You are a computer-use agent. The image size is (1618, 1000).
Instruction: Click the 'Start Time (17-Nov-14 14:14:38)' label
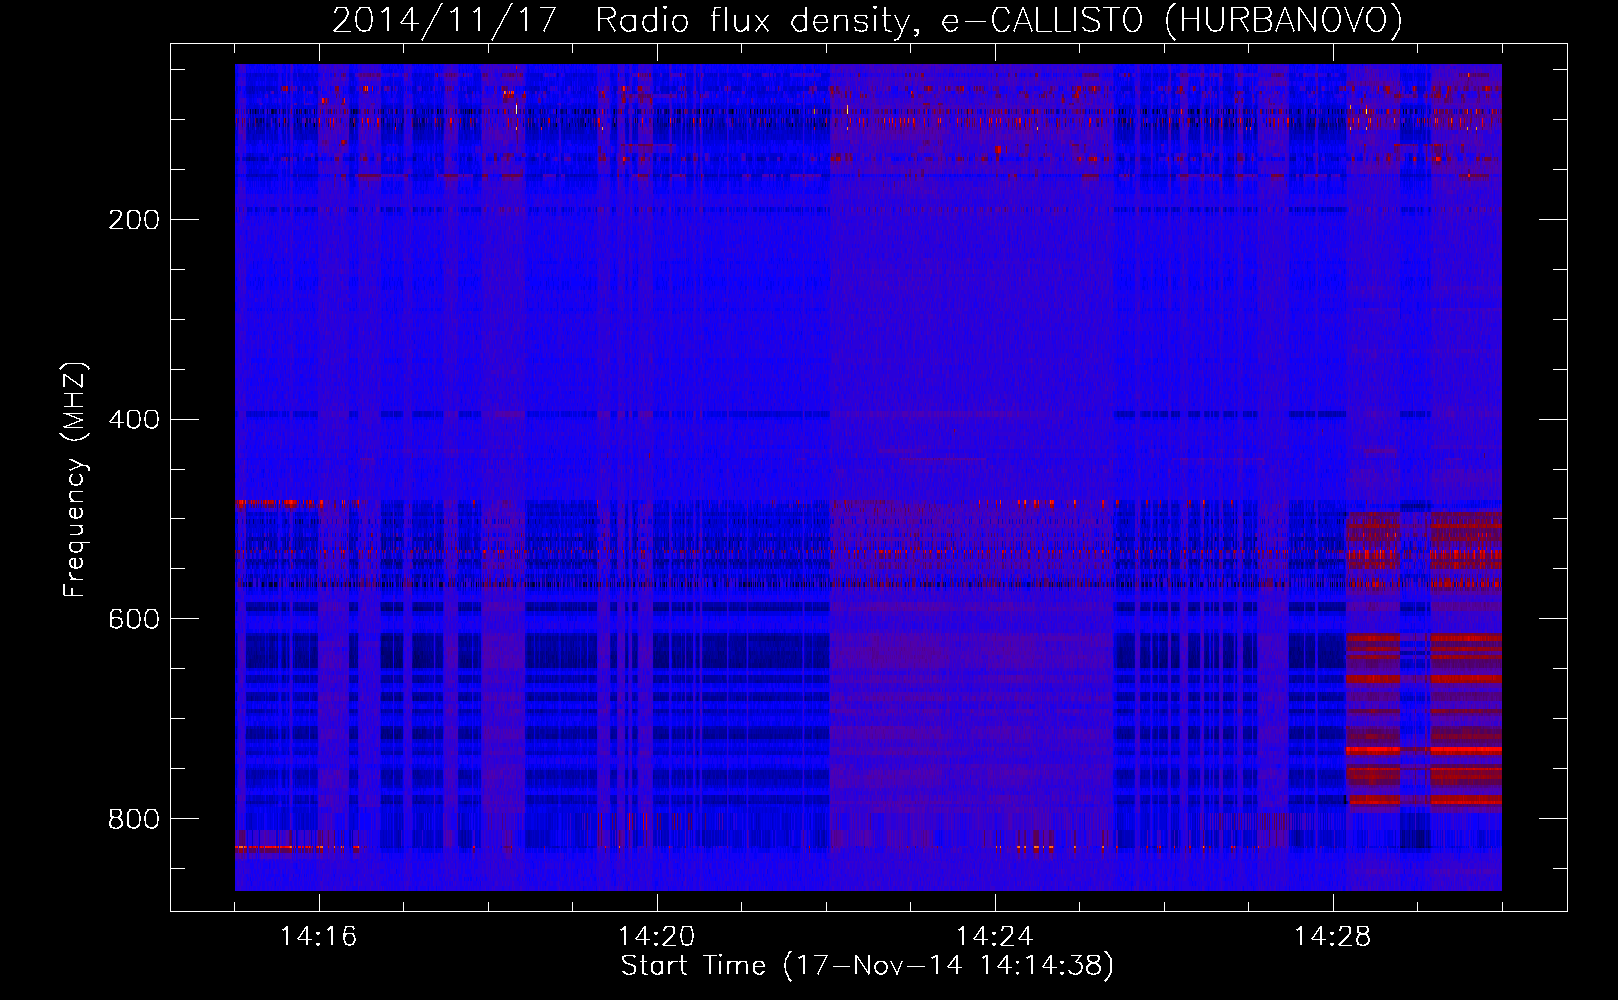pyautogui.click(x=867, y=966)
